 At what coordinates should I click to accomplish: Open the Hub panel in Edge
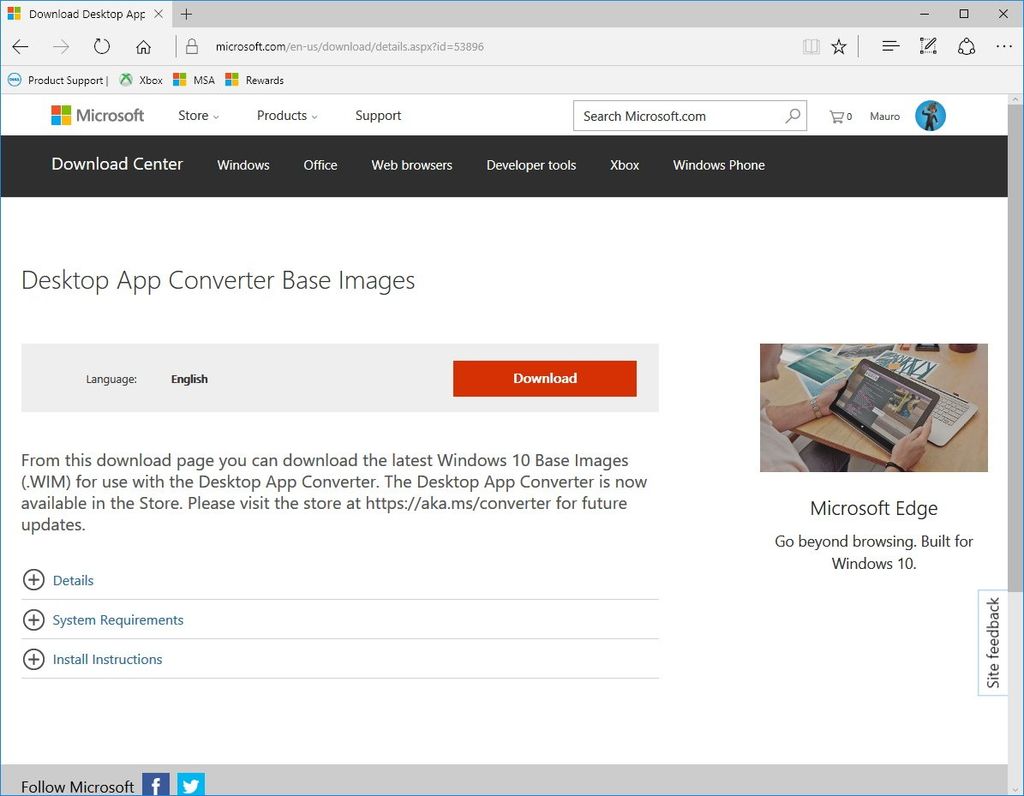tap(890, 46)
